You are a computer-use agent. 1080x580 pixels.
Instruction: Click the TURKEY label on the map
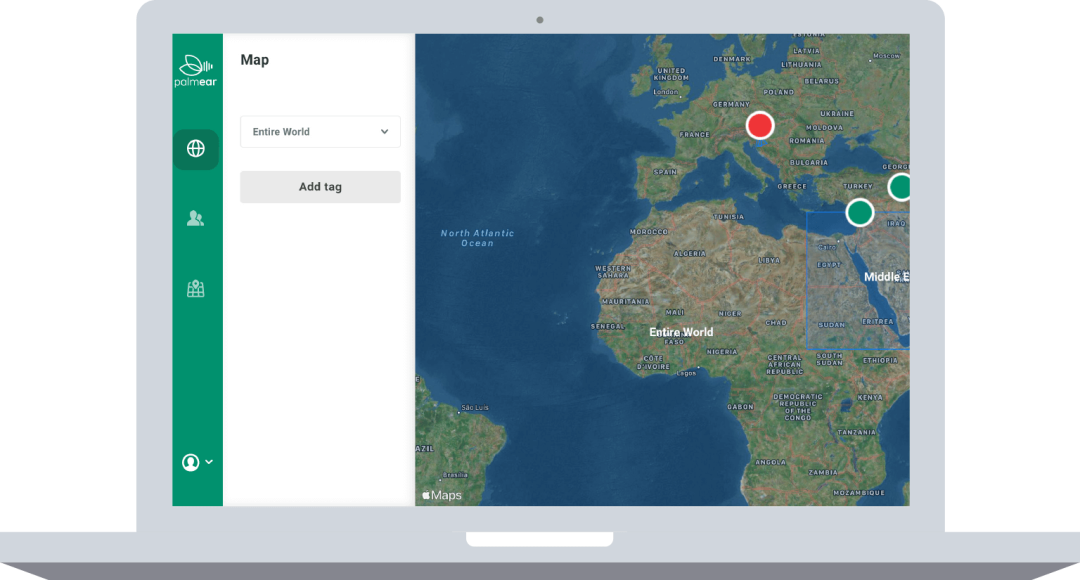click(858, 186)
